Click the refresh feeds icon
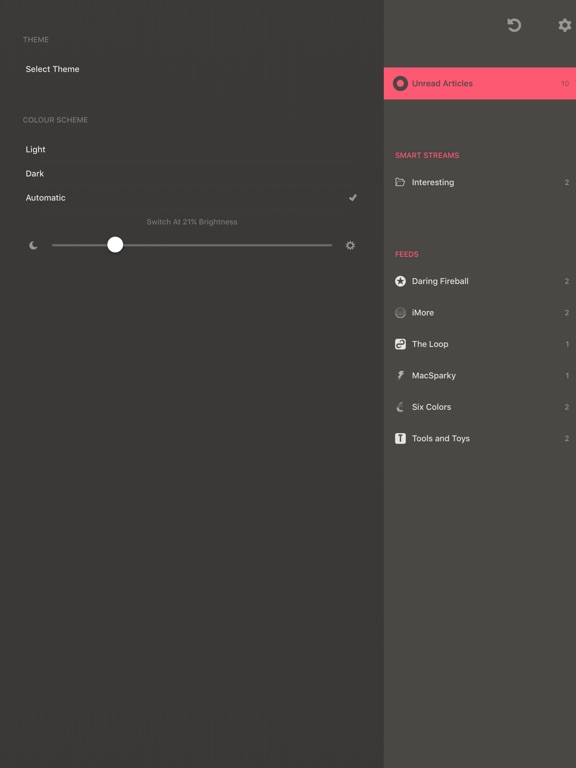The image size is (576, 768). click(514, 25)
